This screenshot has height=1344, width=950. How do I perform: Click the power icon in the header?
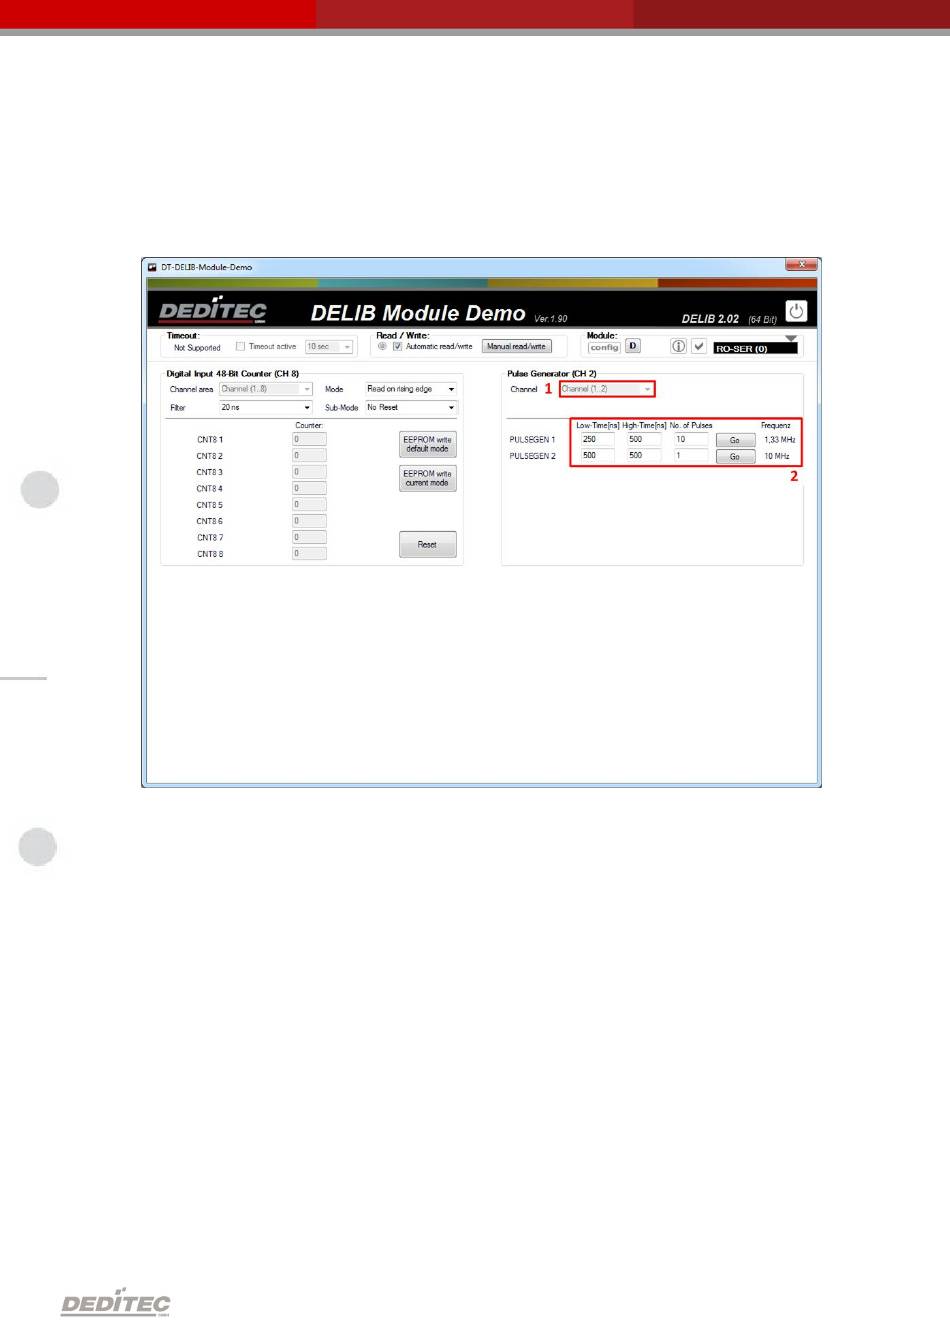(x=796, y=311)
